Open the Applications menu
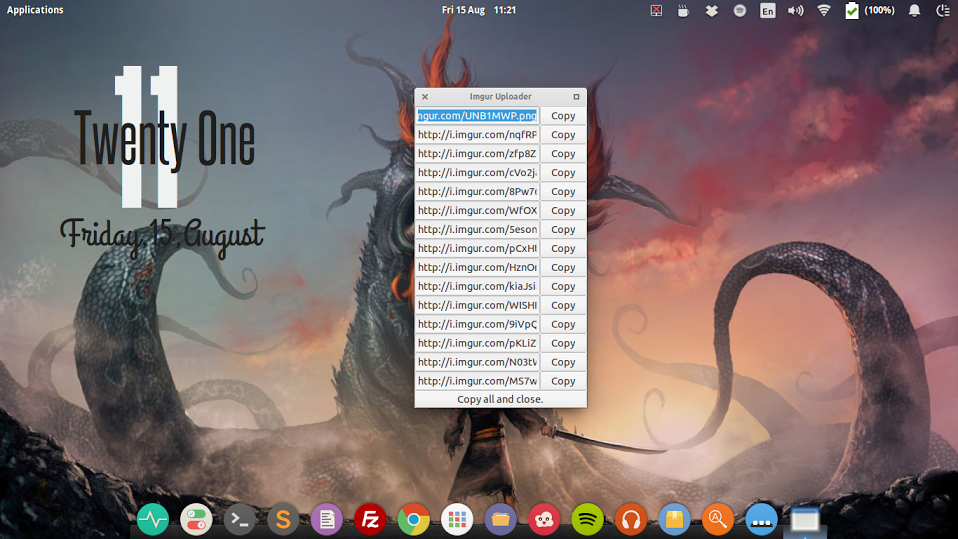Screen dimensions: 958x539 pos(35,10)
